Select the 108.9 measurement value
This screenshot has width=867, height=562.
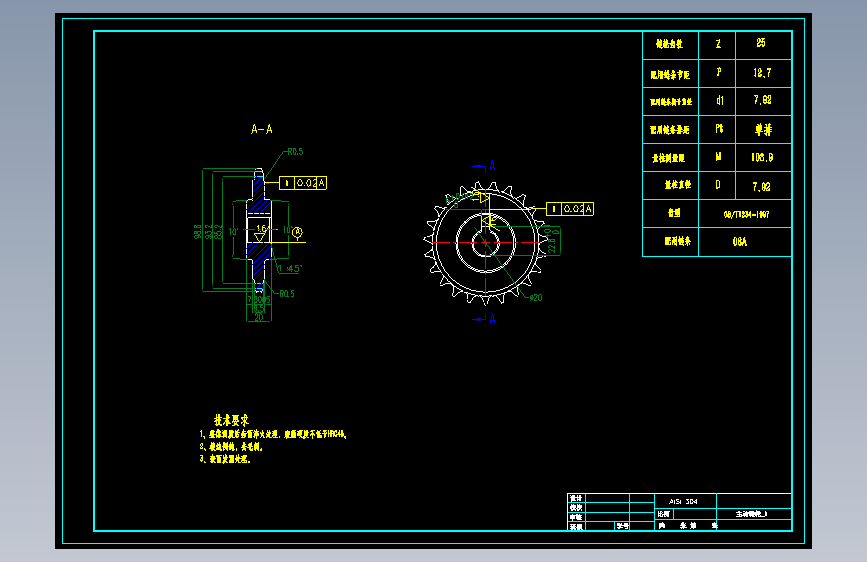[762, 158]
